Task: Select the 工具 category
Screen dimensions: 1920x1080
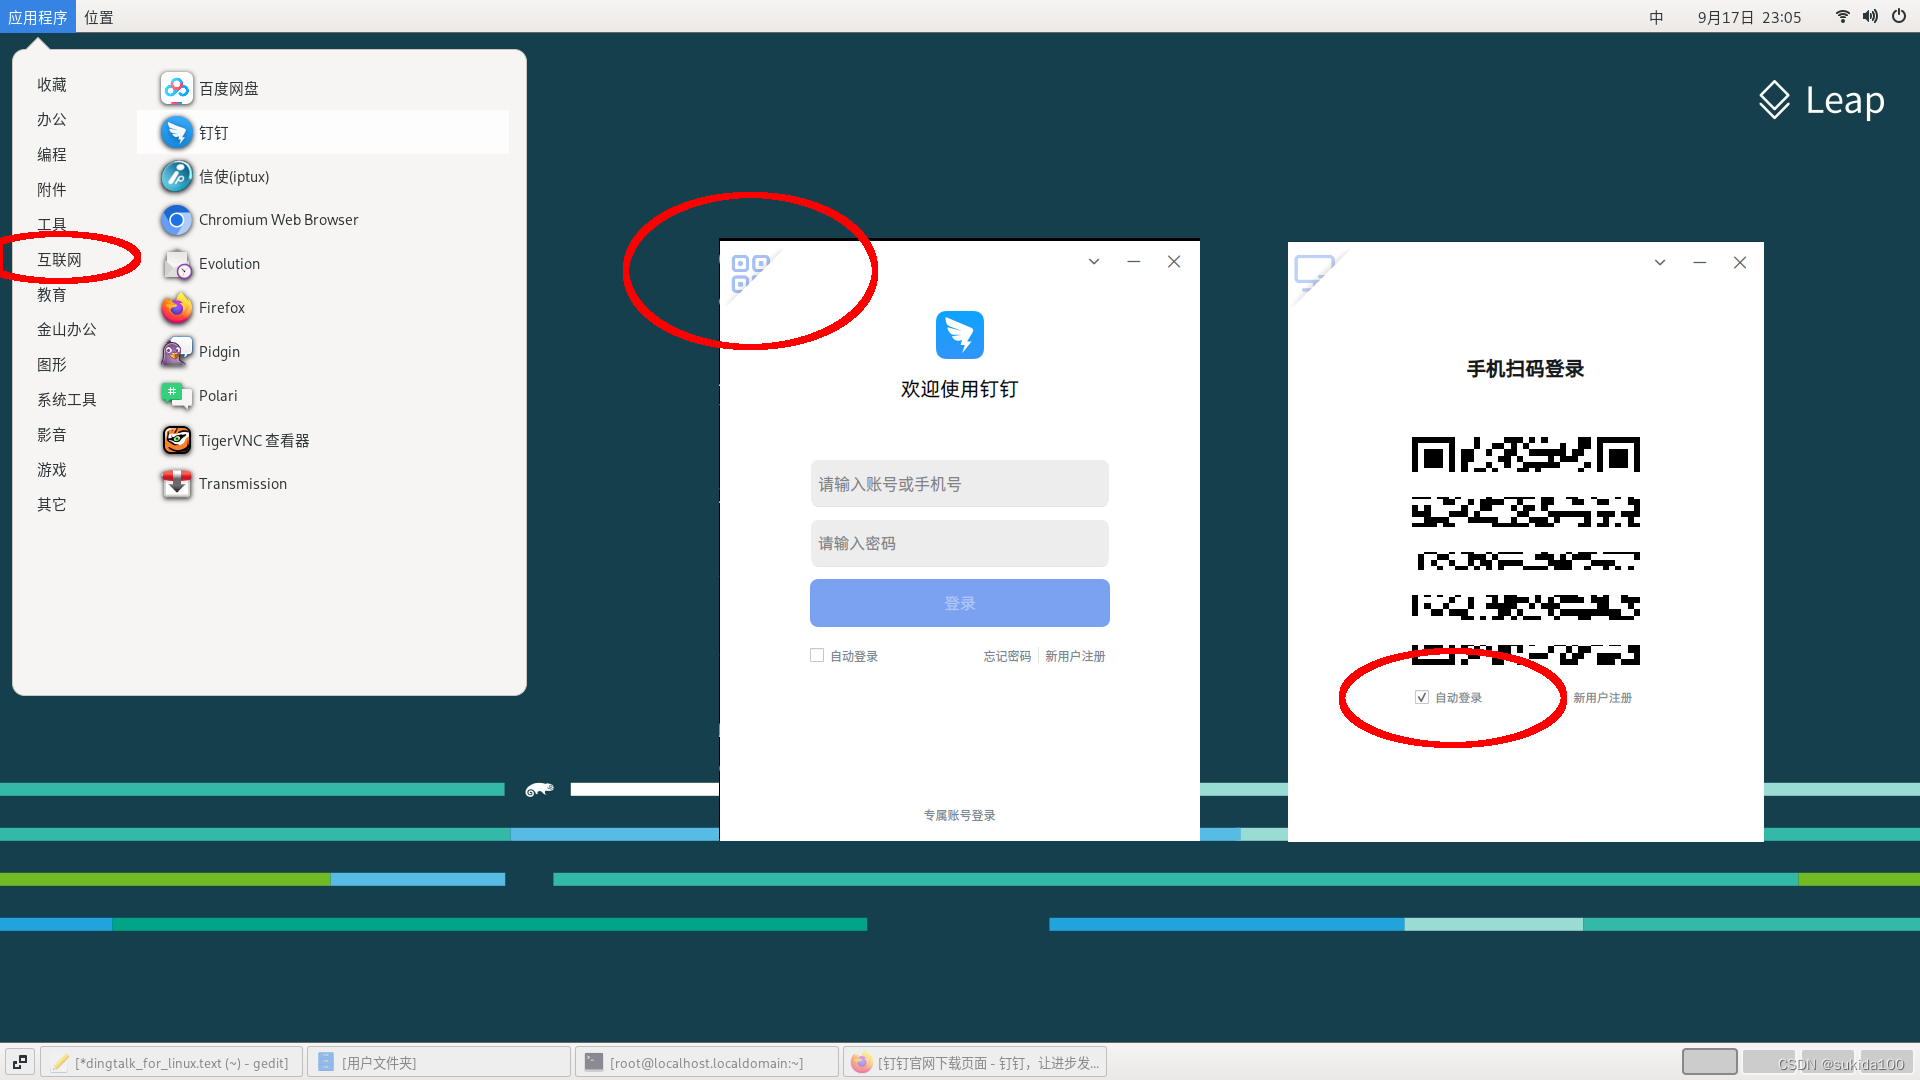Action: click(52, 225)
